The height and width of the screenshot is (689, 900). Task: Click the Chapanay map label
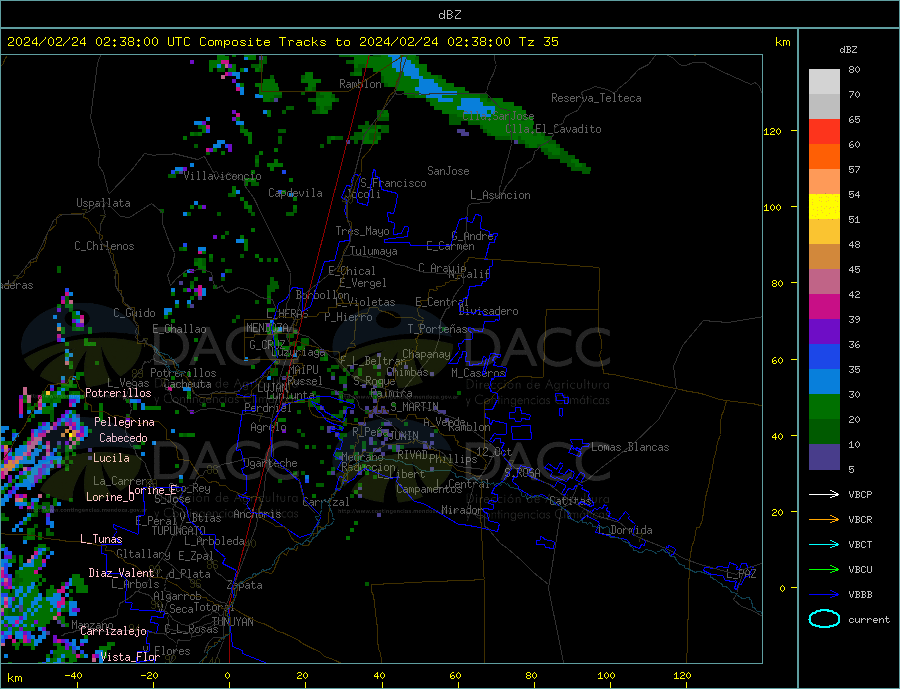(x=426, y=354)
